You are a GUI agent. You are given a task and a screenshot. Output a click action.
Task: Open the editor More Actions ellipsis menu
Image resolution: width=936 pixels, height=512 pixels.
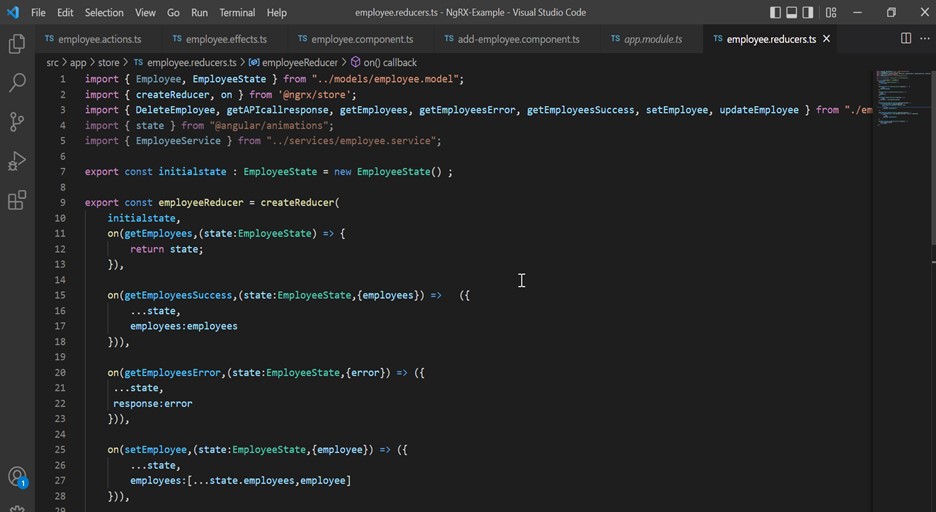924,39
